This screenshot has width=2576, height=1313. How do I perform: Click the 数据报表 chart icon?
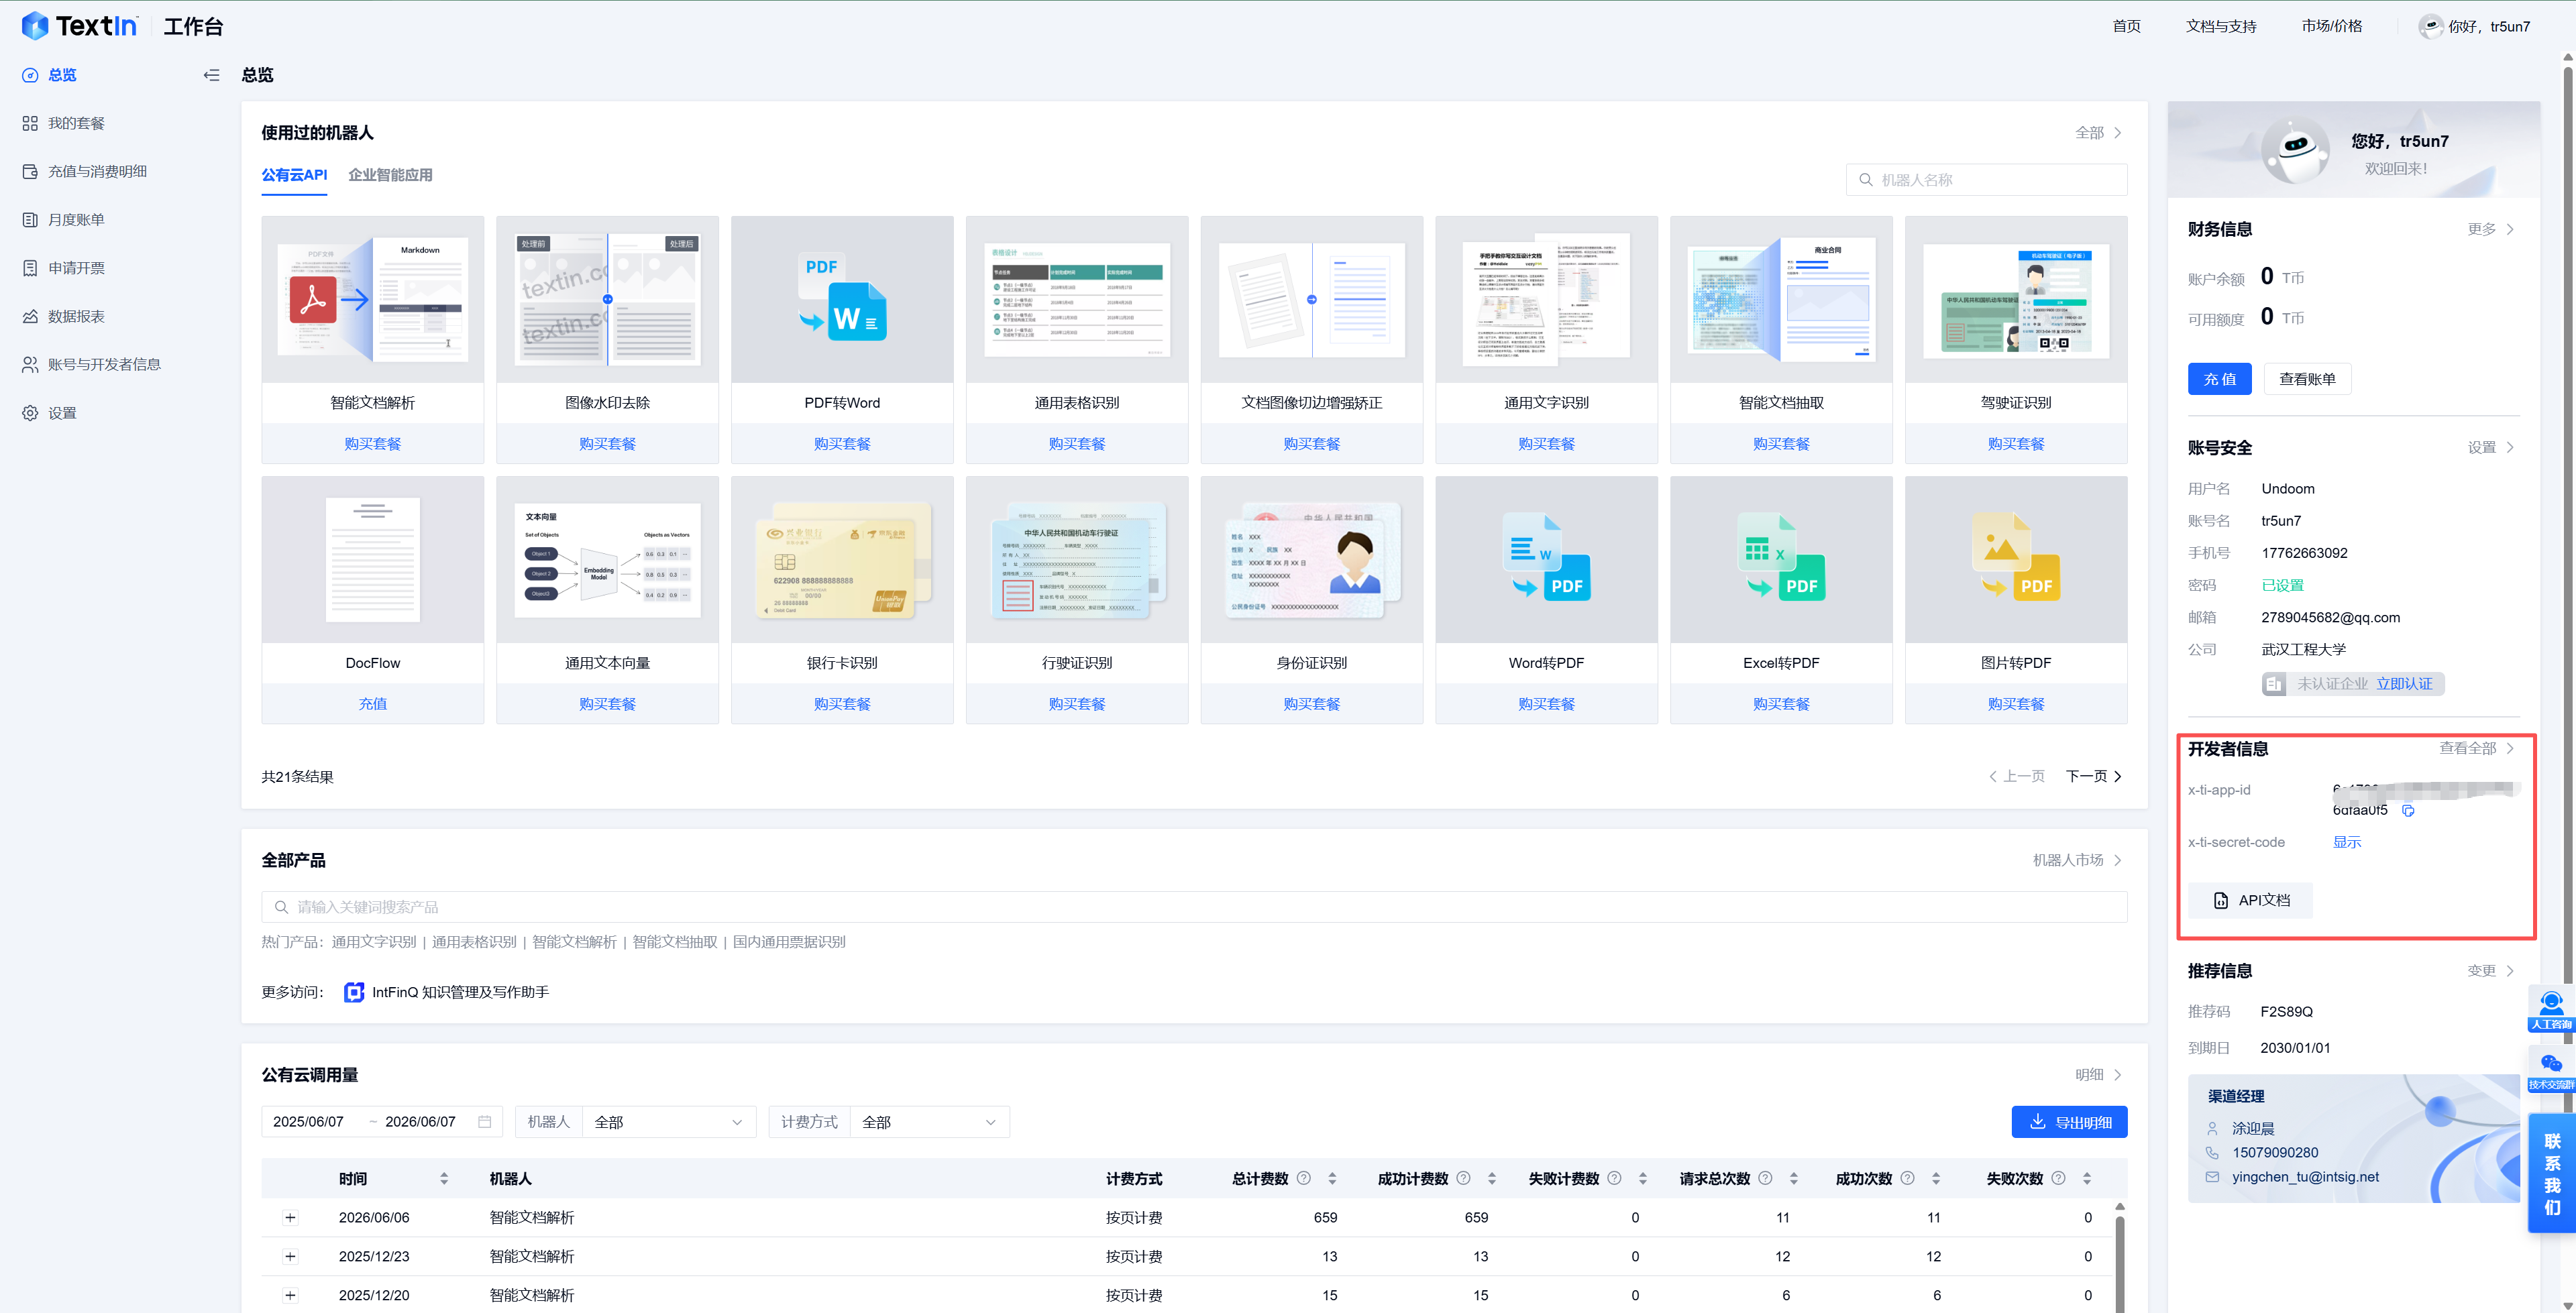tap(30, 316)
